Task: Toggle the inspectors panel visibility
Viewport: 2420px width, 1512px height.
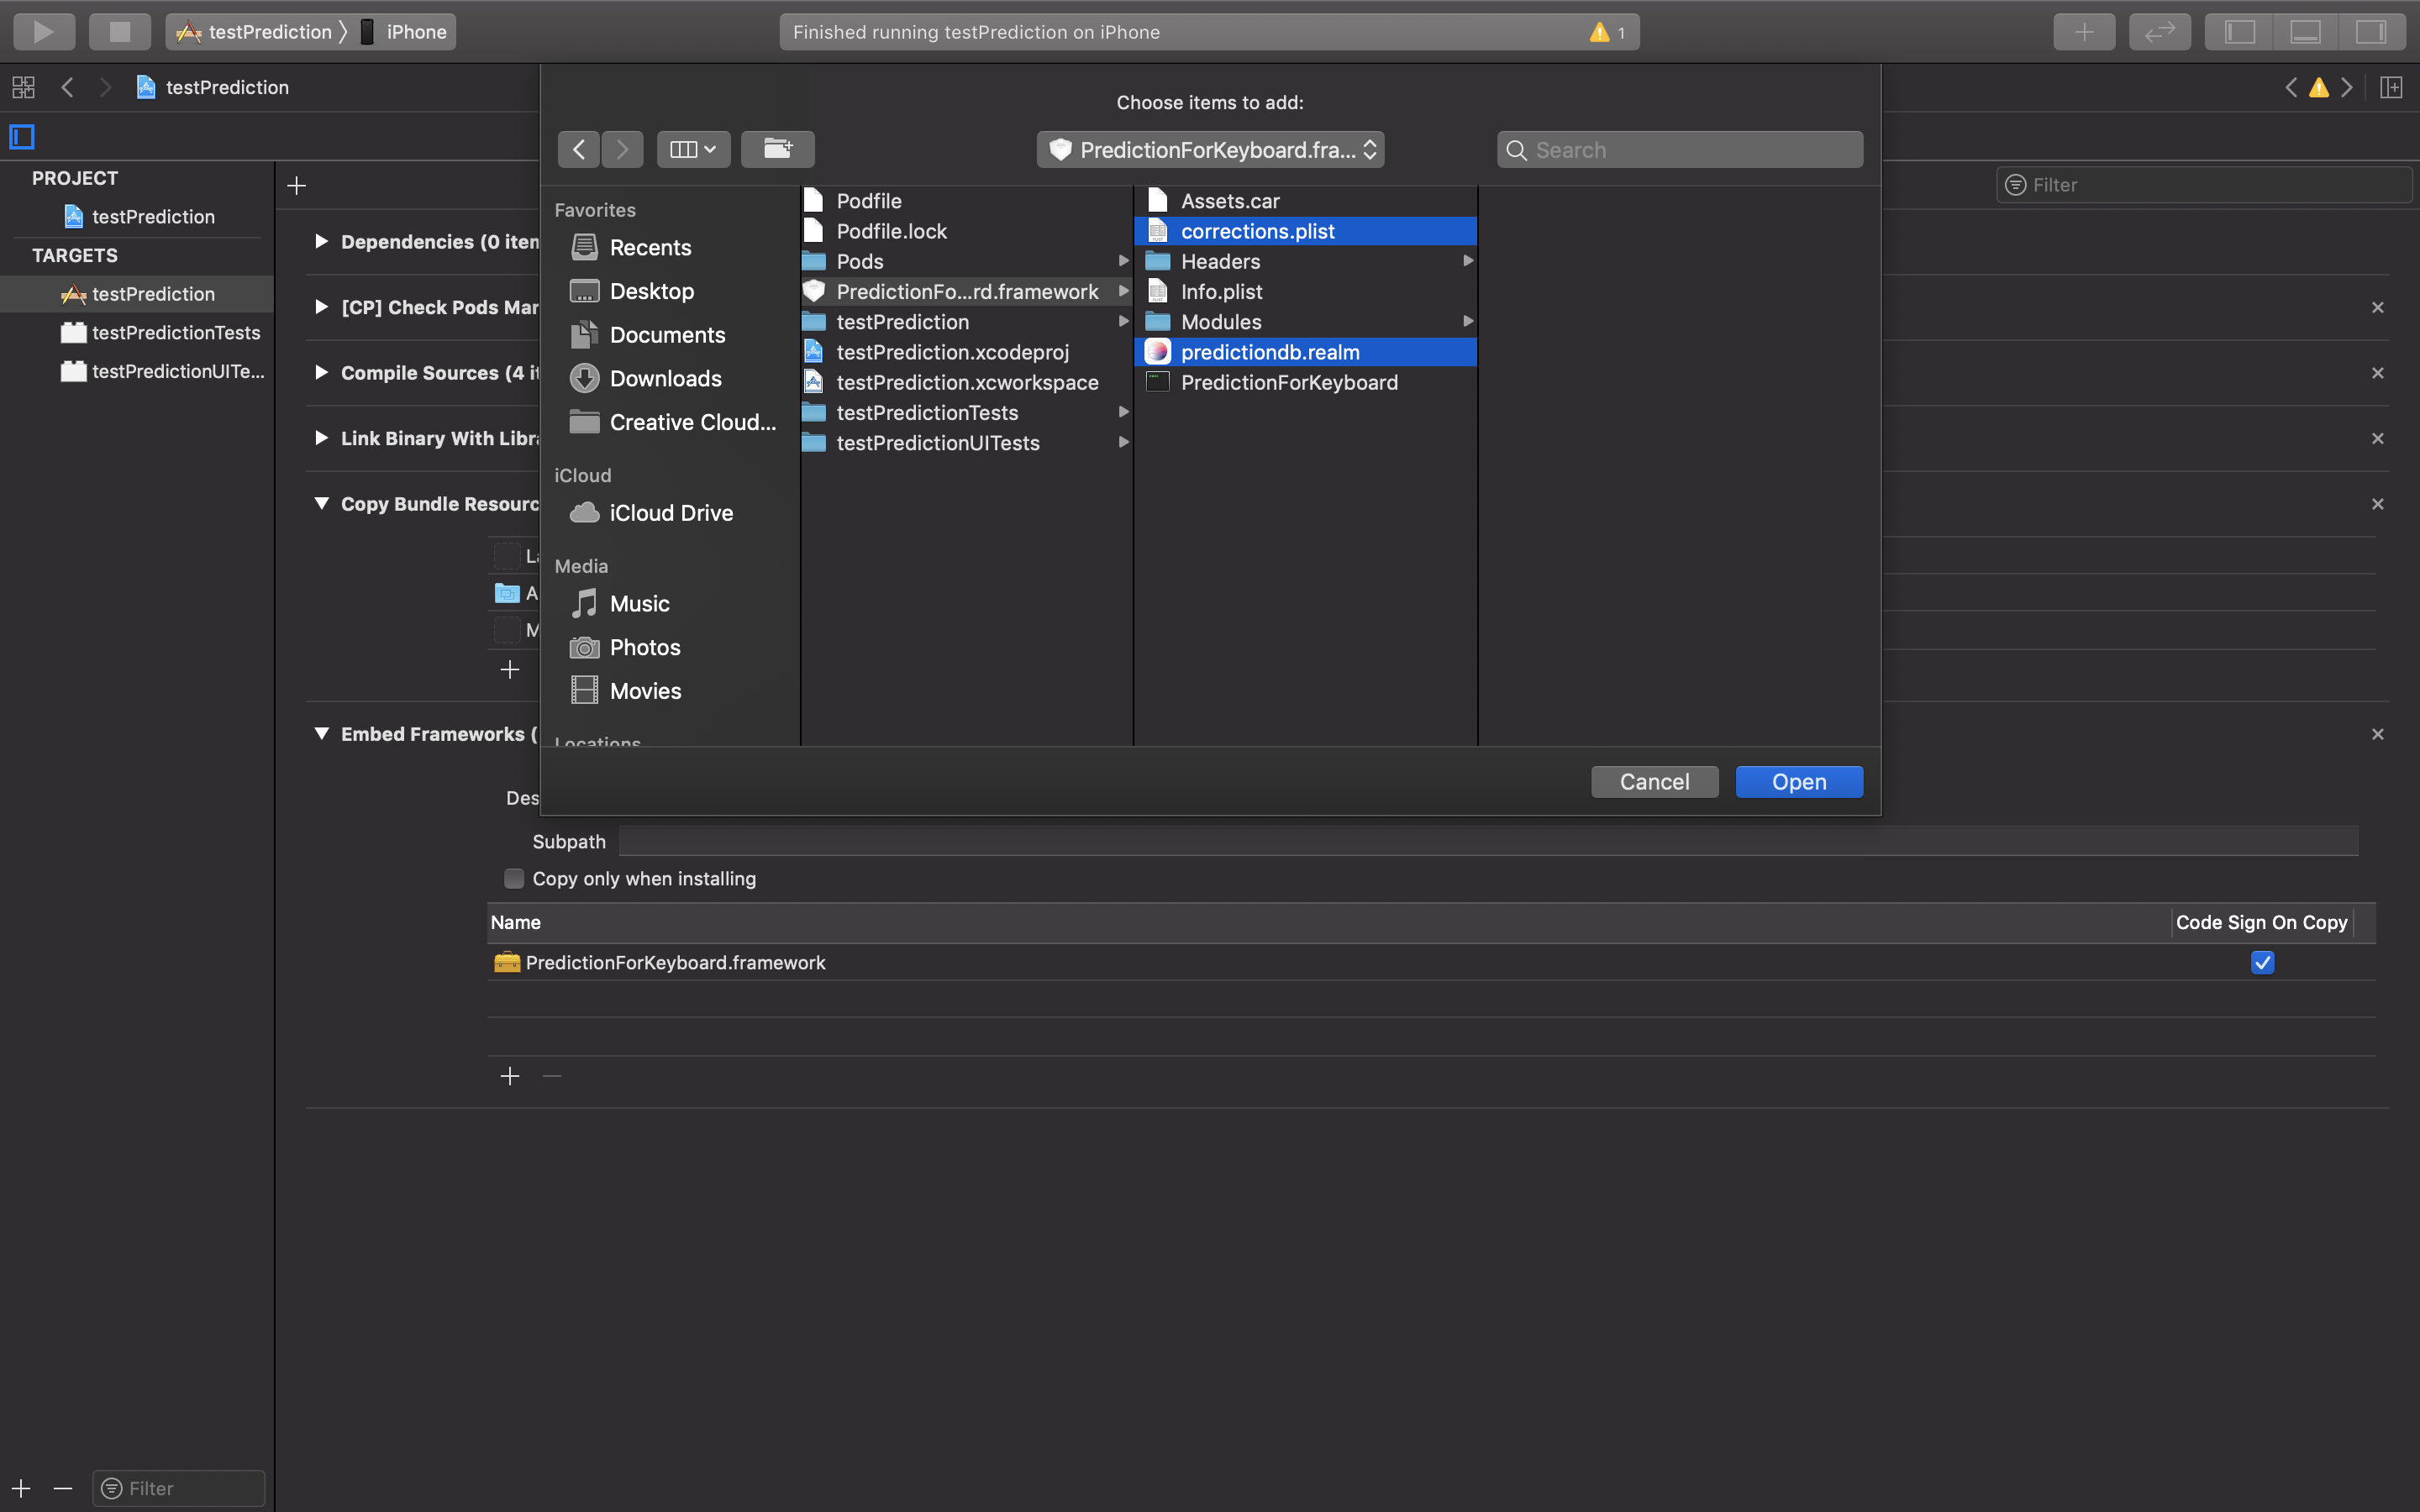Action: coord(2371,31)
